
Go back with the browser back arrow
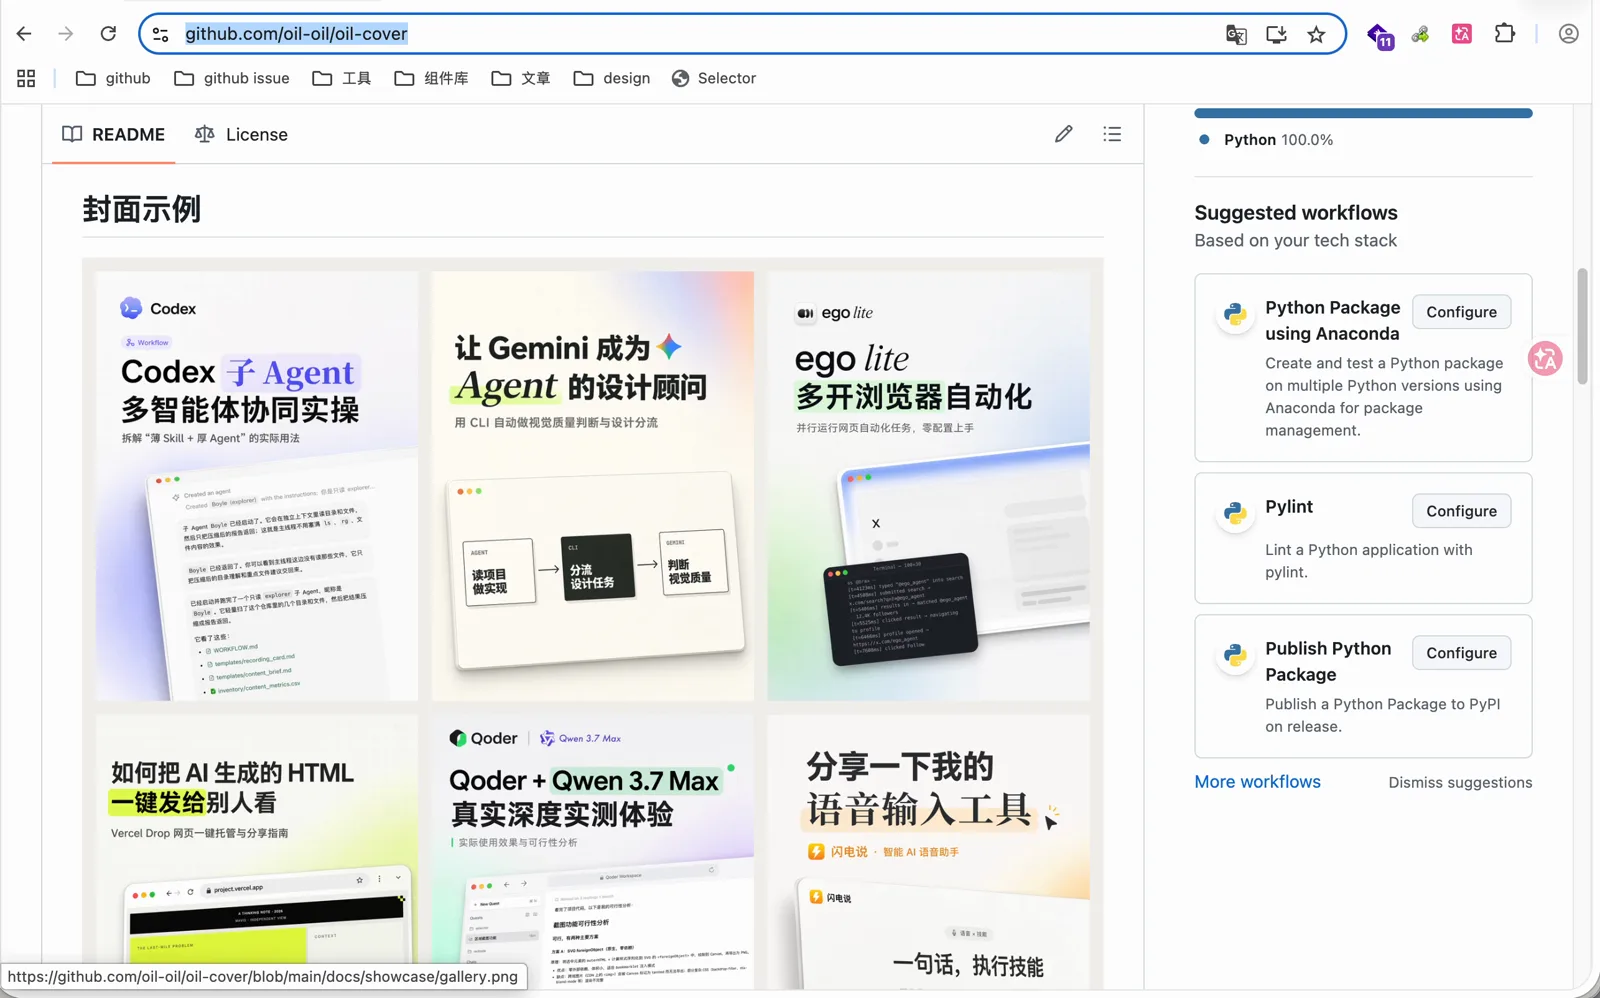(x=24, y=34)
